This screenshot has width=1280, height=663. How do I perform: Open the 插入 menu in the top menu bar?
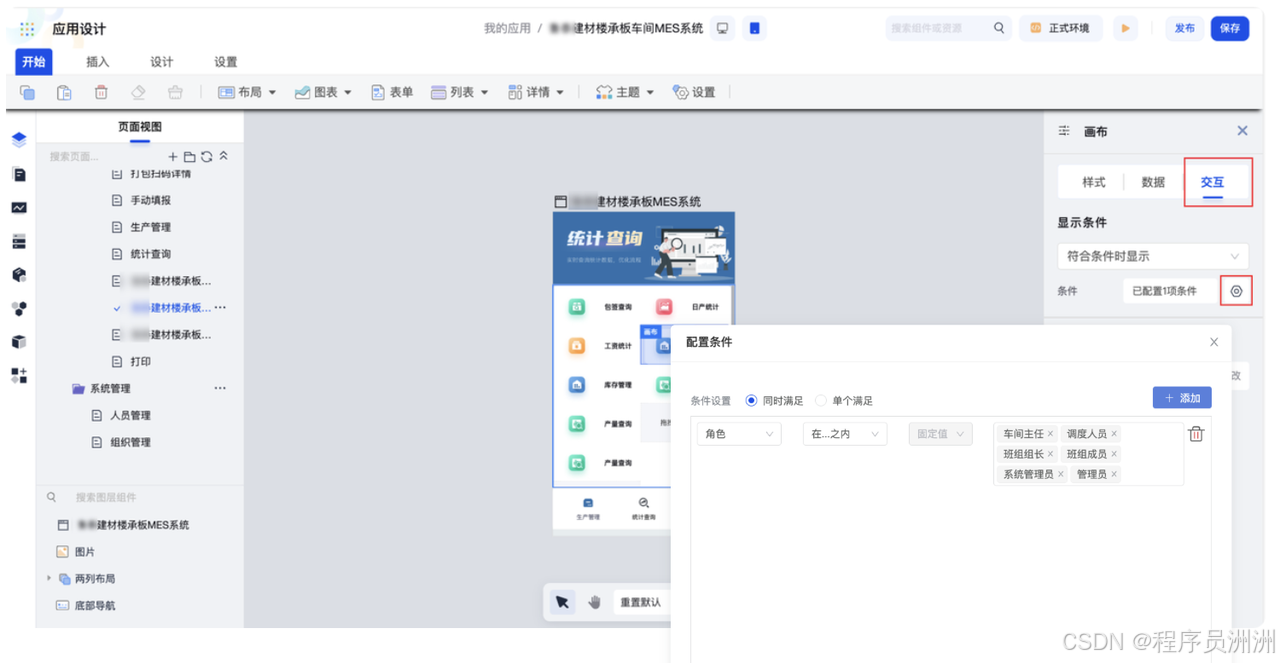[97, 61]
